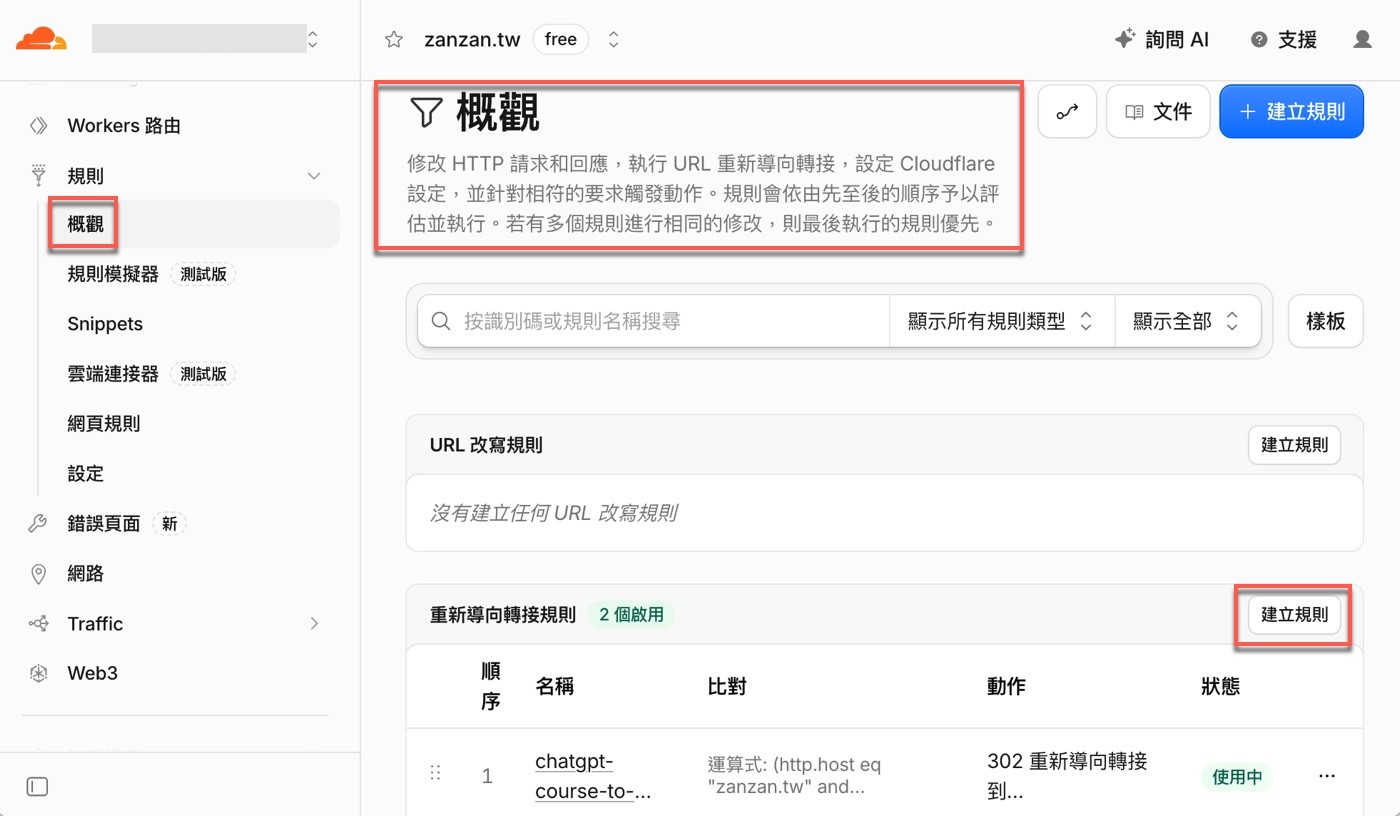
Task: Open the user profile icon
Action: coord(1362,40)
